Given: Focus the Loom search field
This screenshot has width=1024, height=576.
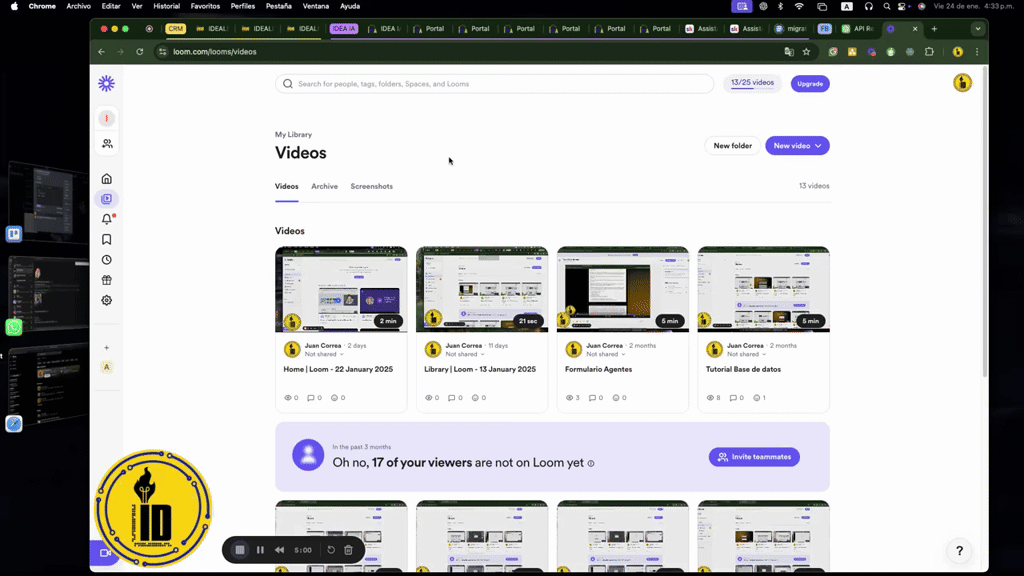Looking at the screenshot, I should pyautogui.click(x=494, y=84).
